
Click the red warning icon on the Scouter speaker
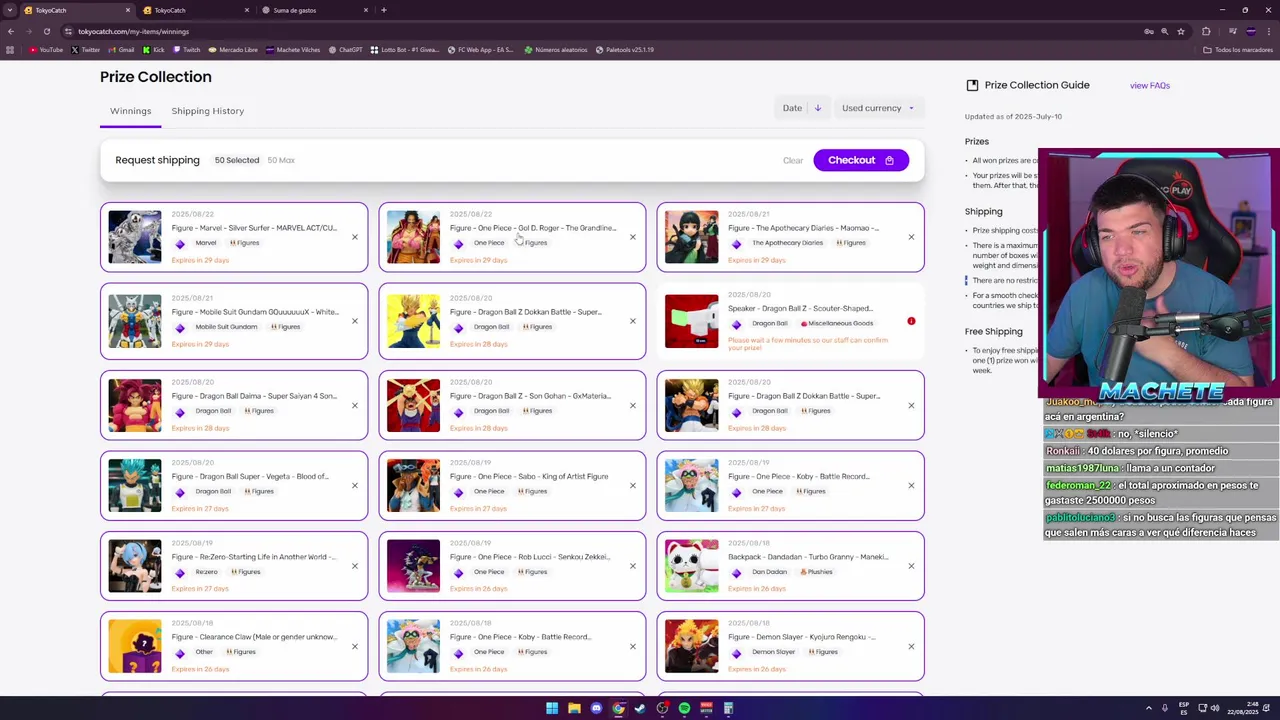tap(911, 321)
